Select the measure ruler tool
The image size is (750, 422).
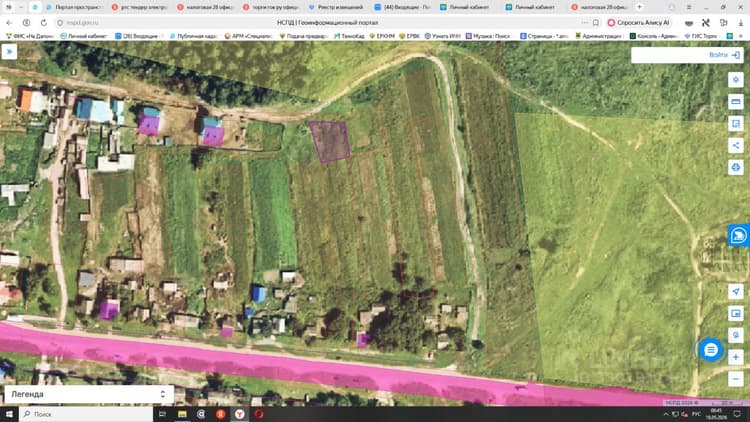pyautogui.click(x=736, y=101)
